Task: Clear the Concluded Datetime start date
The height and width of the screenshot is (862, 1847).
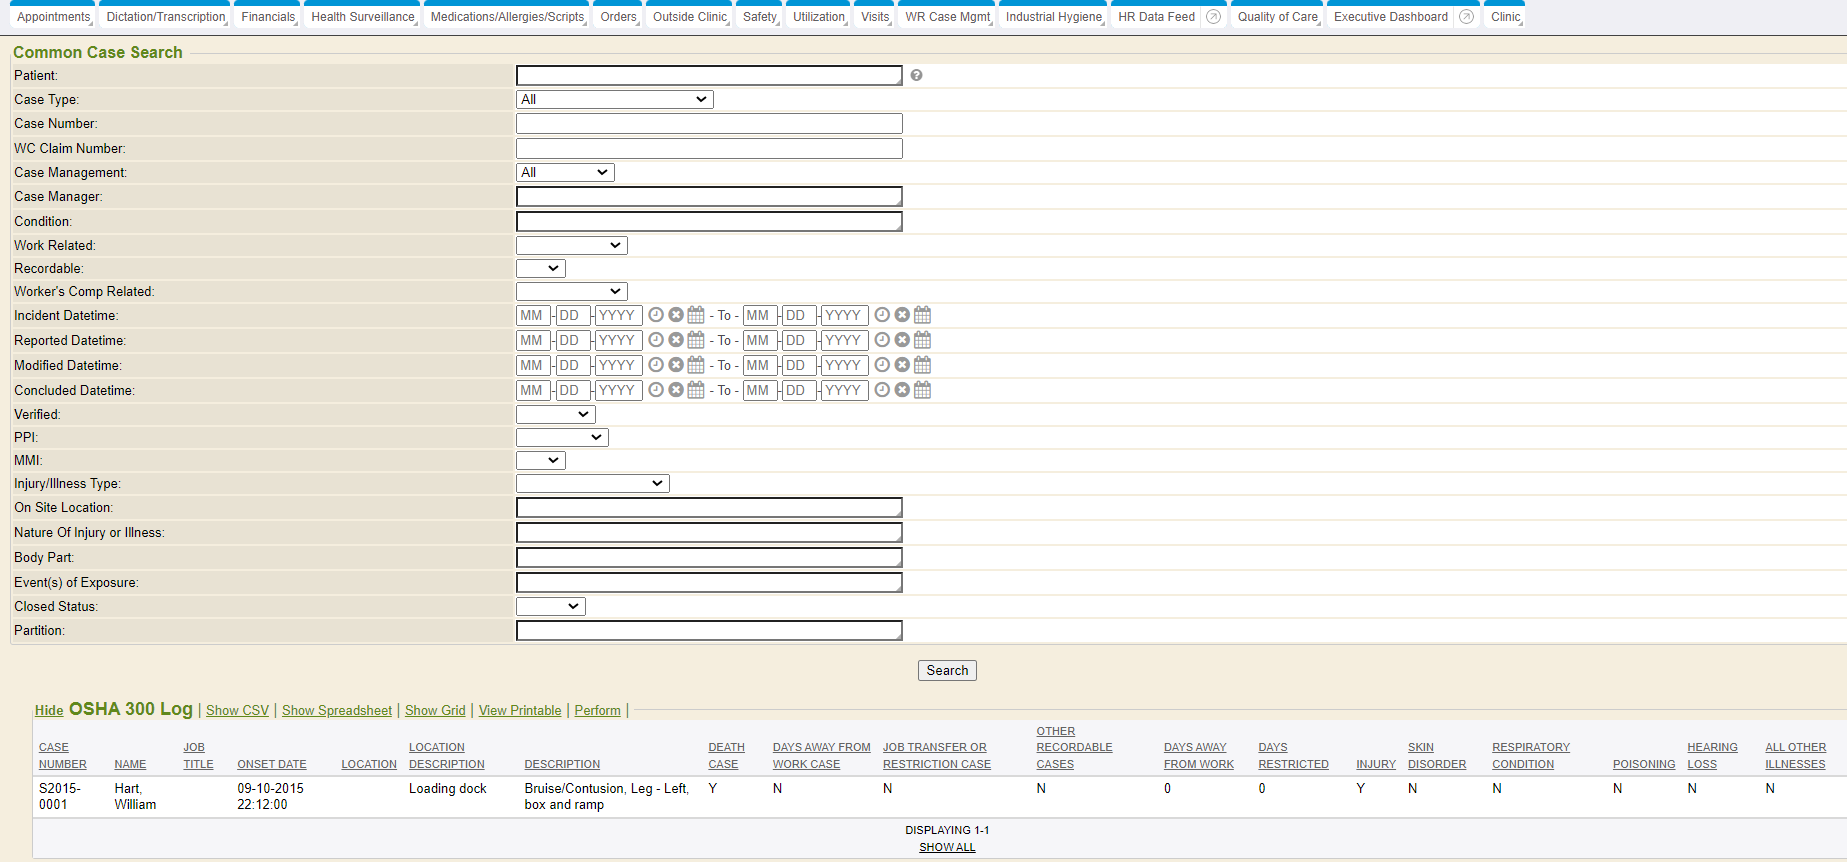Action: point(676,390)
